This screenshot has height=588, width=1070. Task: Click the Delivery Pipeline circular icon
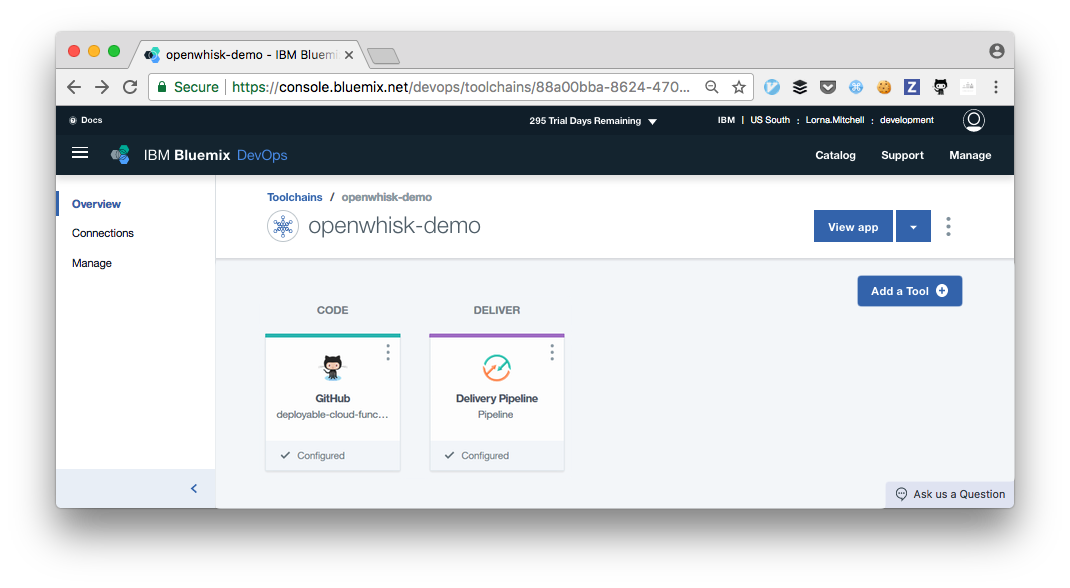coord(496,369)
